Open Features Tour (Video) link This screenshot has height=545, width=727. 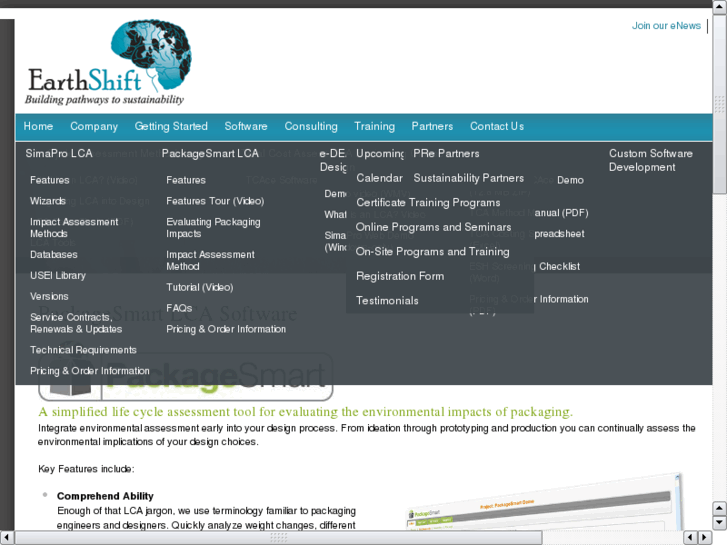tap(215, 201)
